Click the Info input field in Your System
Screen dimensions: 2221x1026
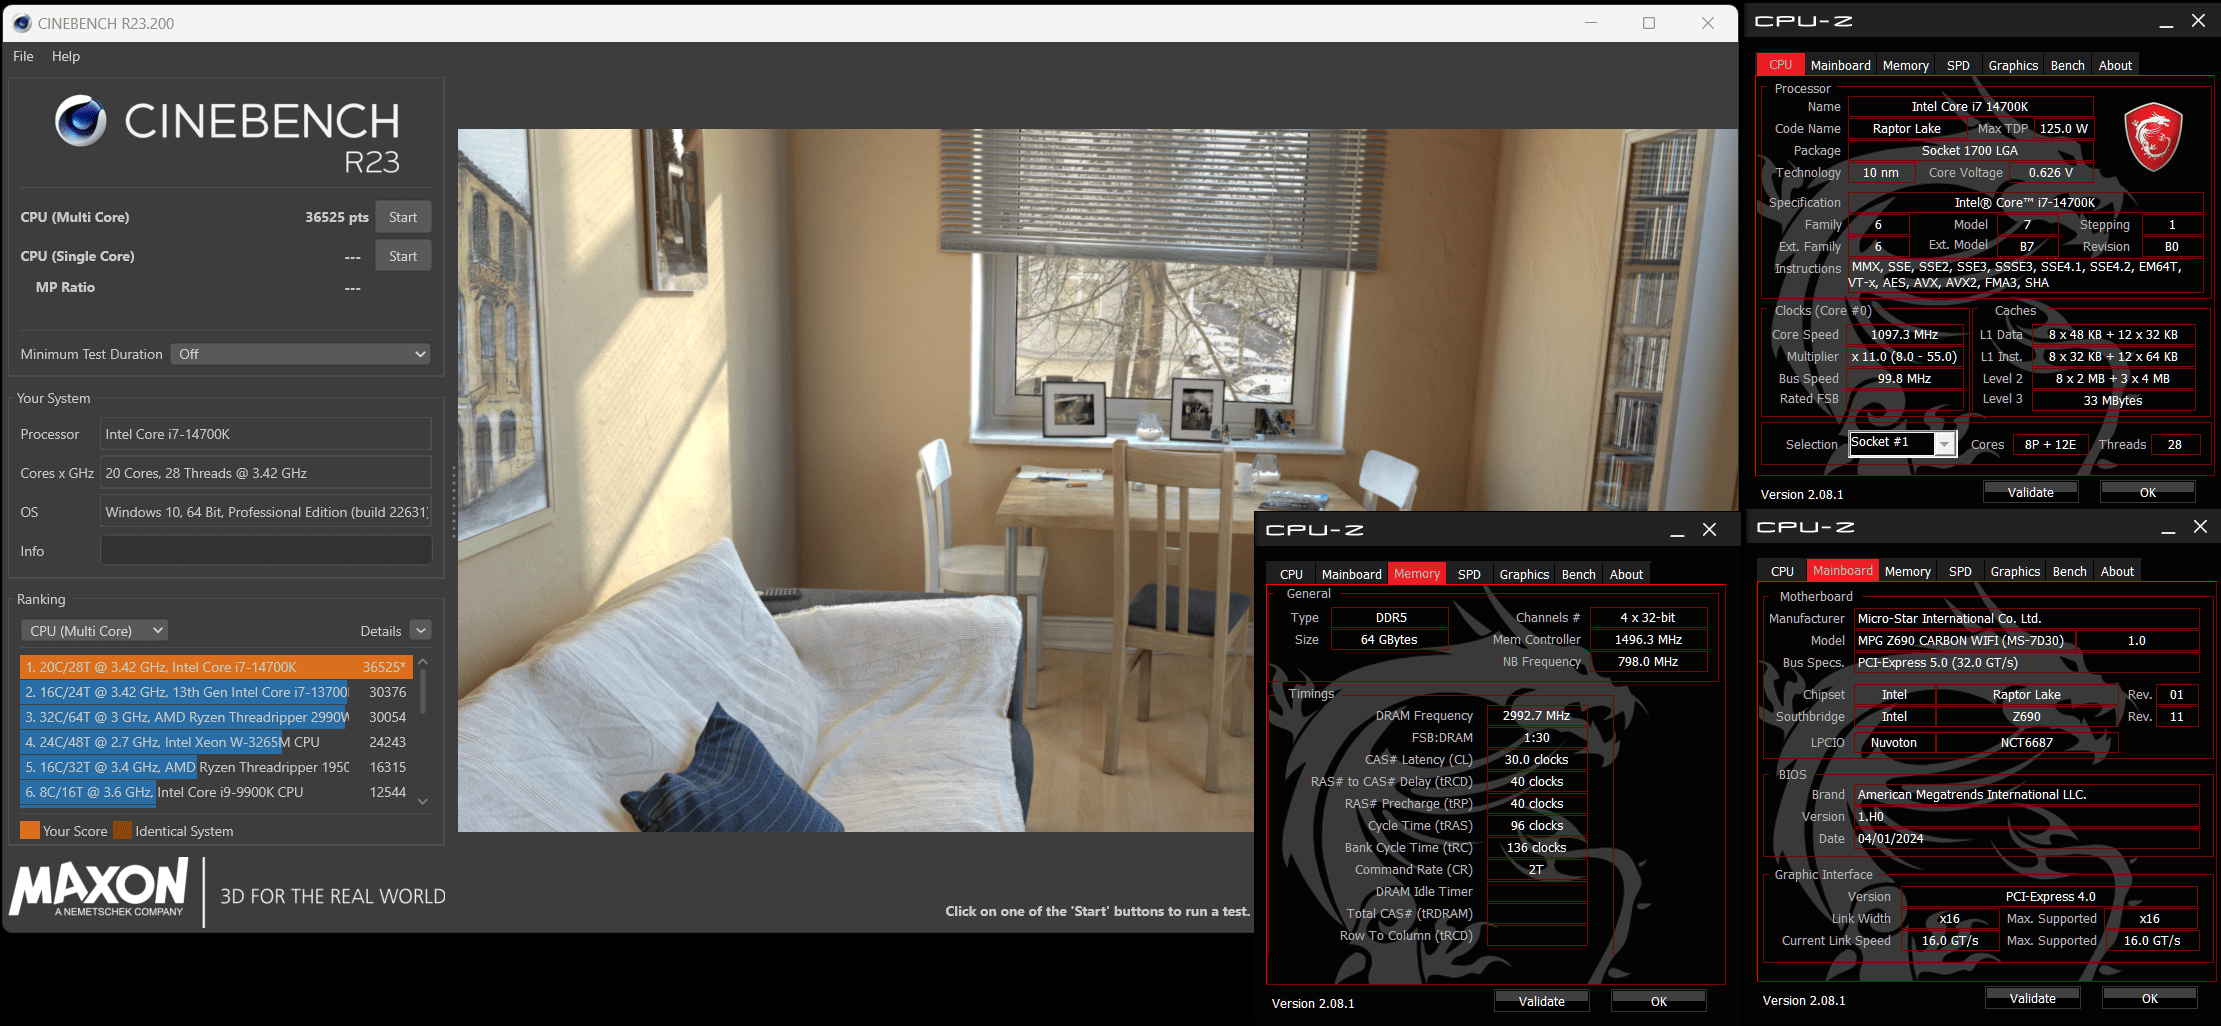click(x=266, y=551)
